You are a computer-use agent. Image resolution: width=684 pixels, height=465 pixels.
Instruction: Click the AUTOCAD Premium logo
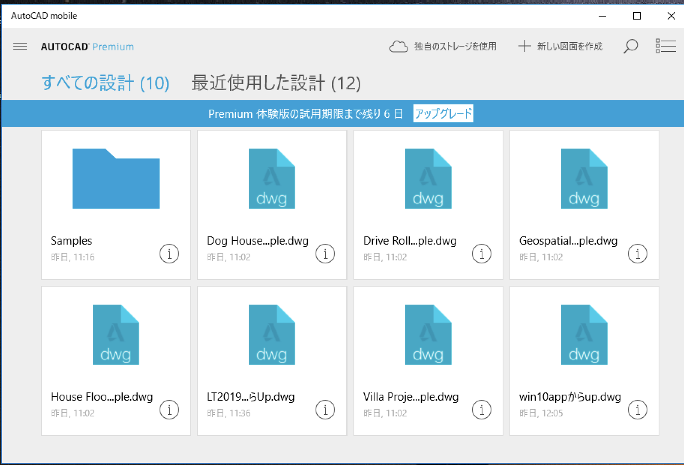[x=87, y=47]
